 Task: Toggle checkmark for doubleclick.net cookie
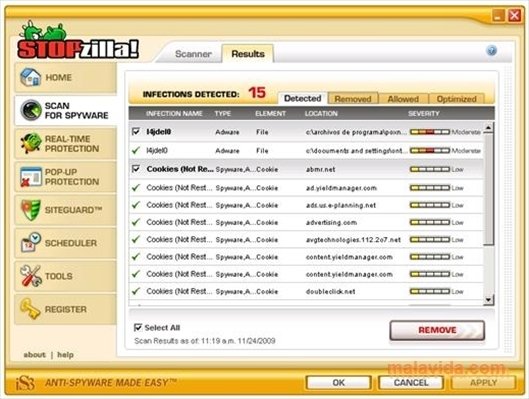tap(136, 291)
